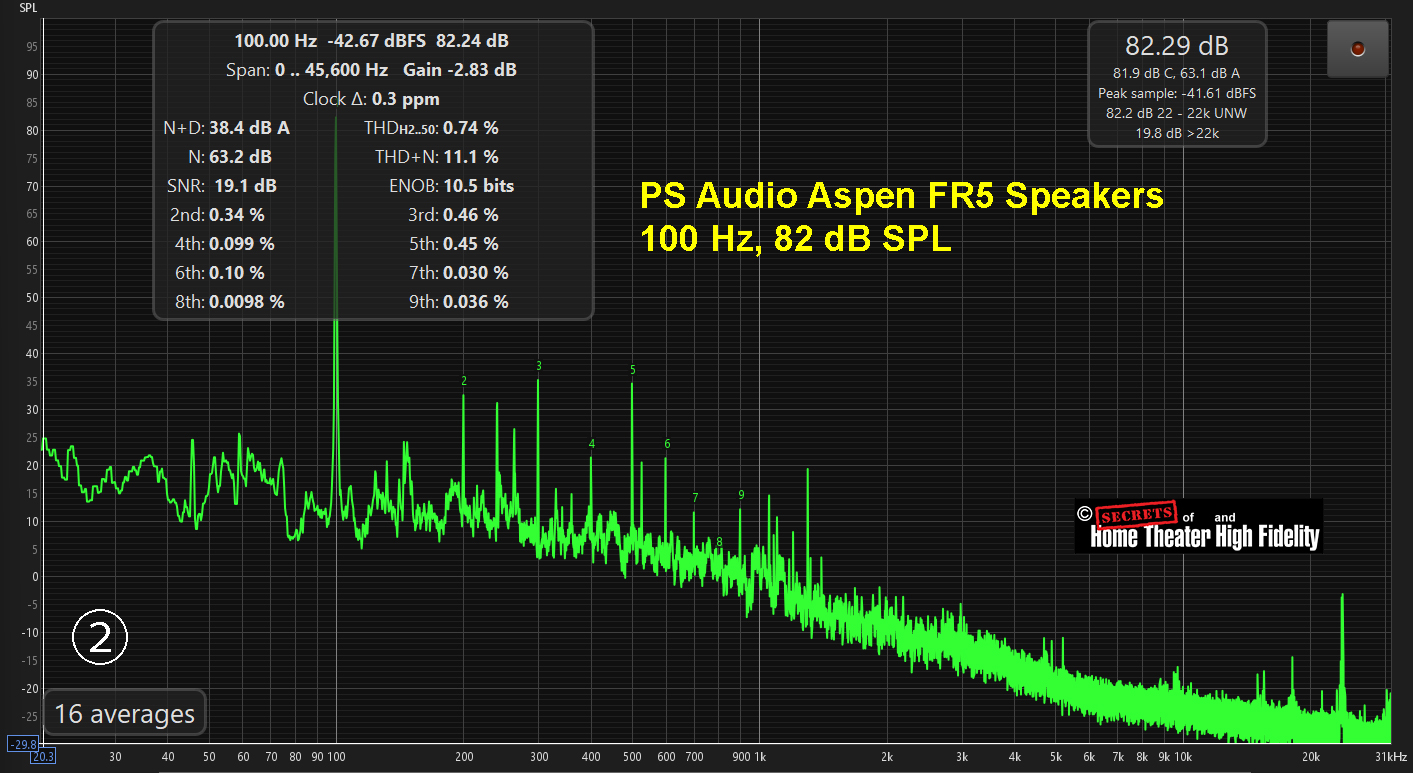Click the 19.8 dB >22k reading
Viewport: 1413px width, 773px height.
click(x=1177, y=133)
